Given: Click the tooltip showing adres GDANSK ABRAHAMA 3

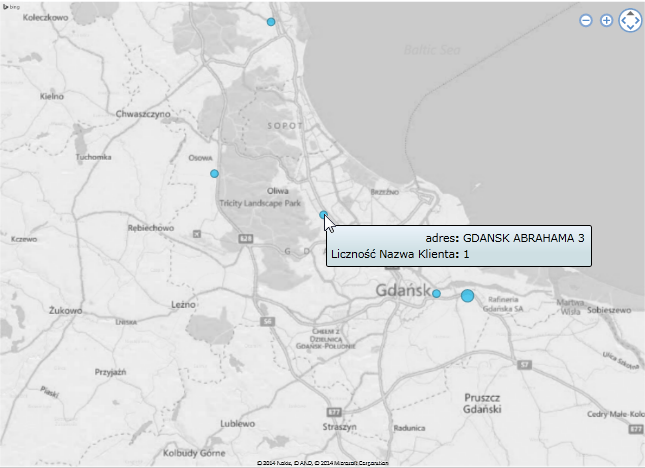Looking at the screenshot, I should click(458, 246).
